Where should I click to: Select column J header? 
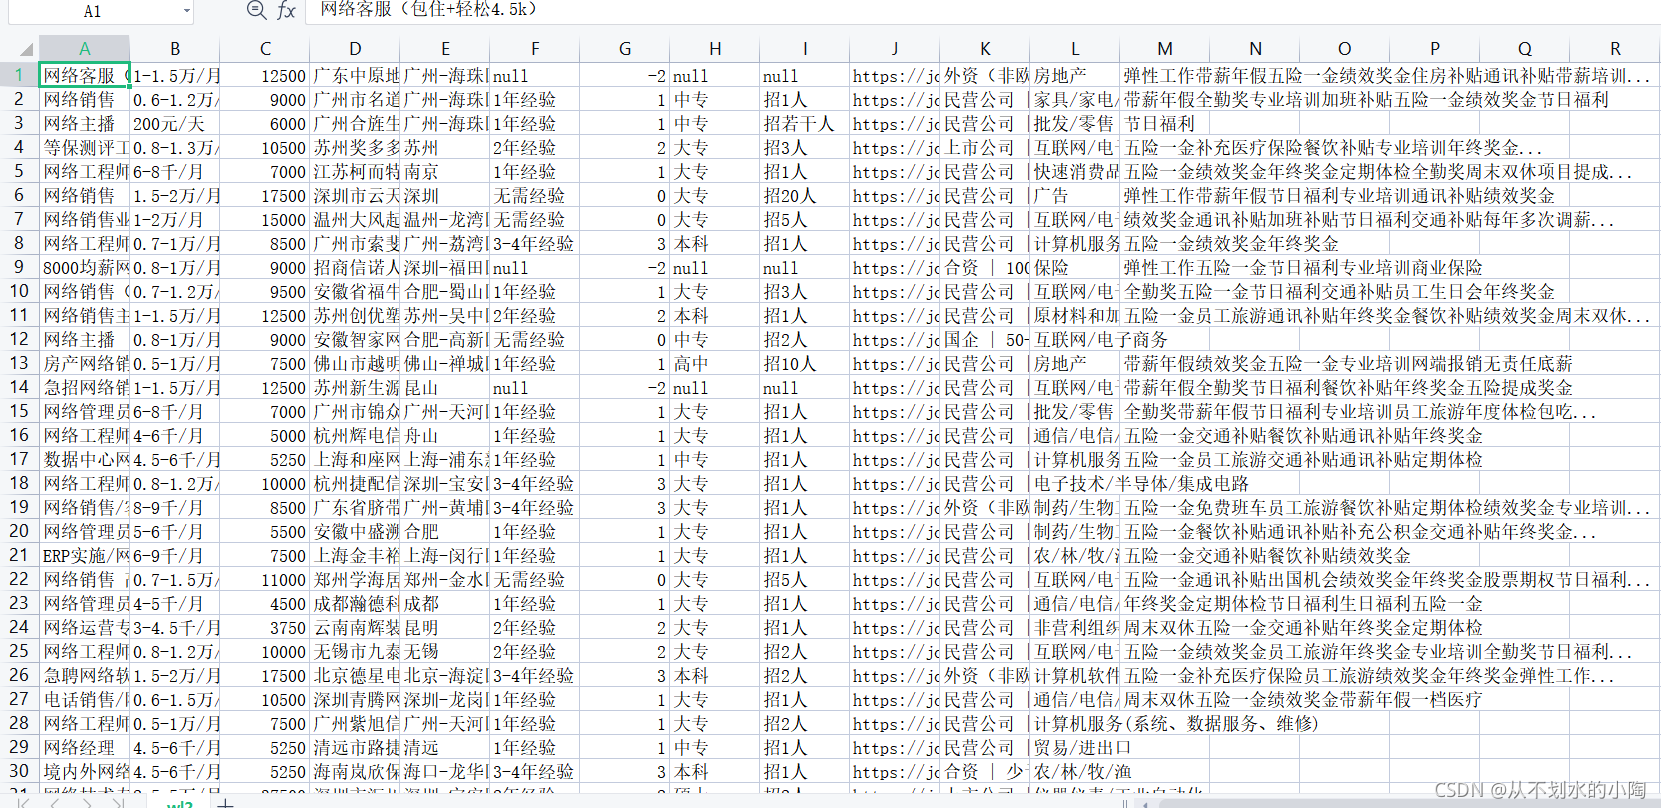tap(895, 48)
